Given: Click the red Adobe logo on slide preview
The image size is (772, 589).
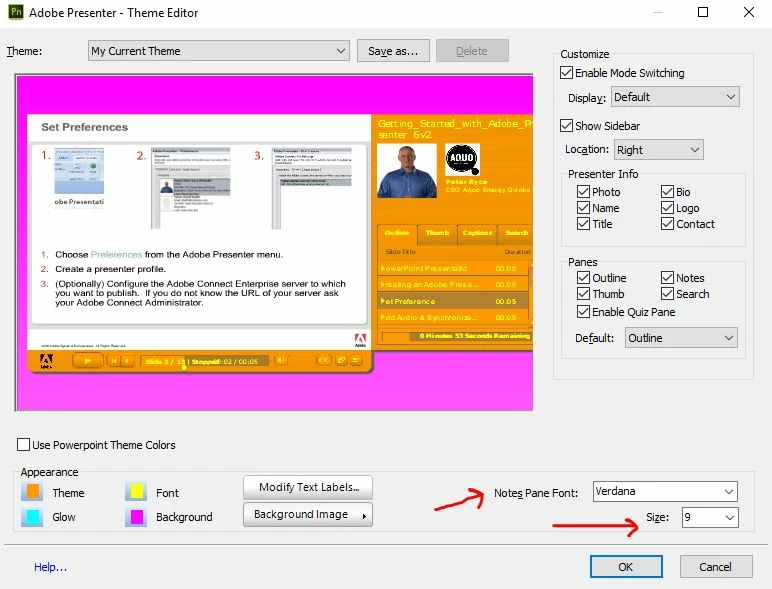Looking at the screenshot, I should tap(360, 340).
